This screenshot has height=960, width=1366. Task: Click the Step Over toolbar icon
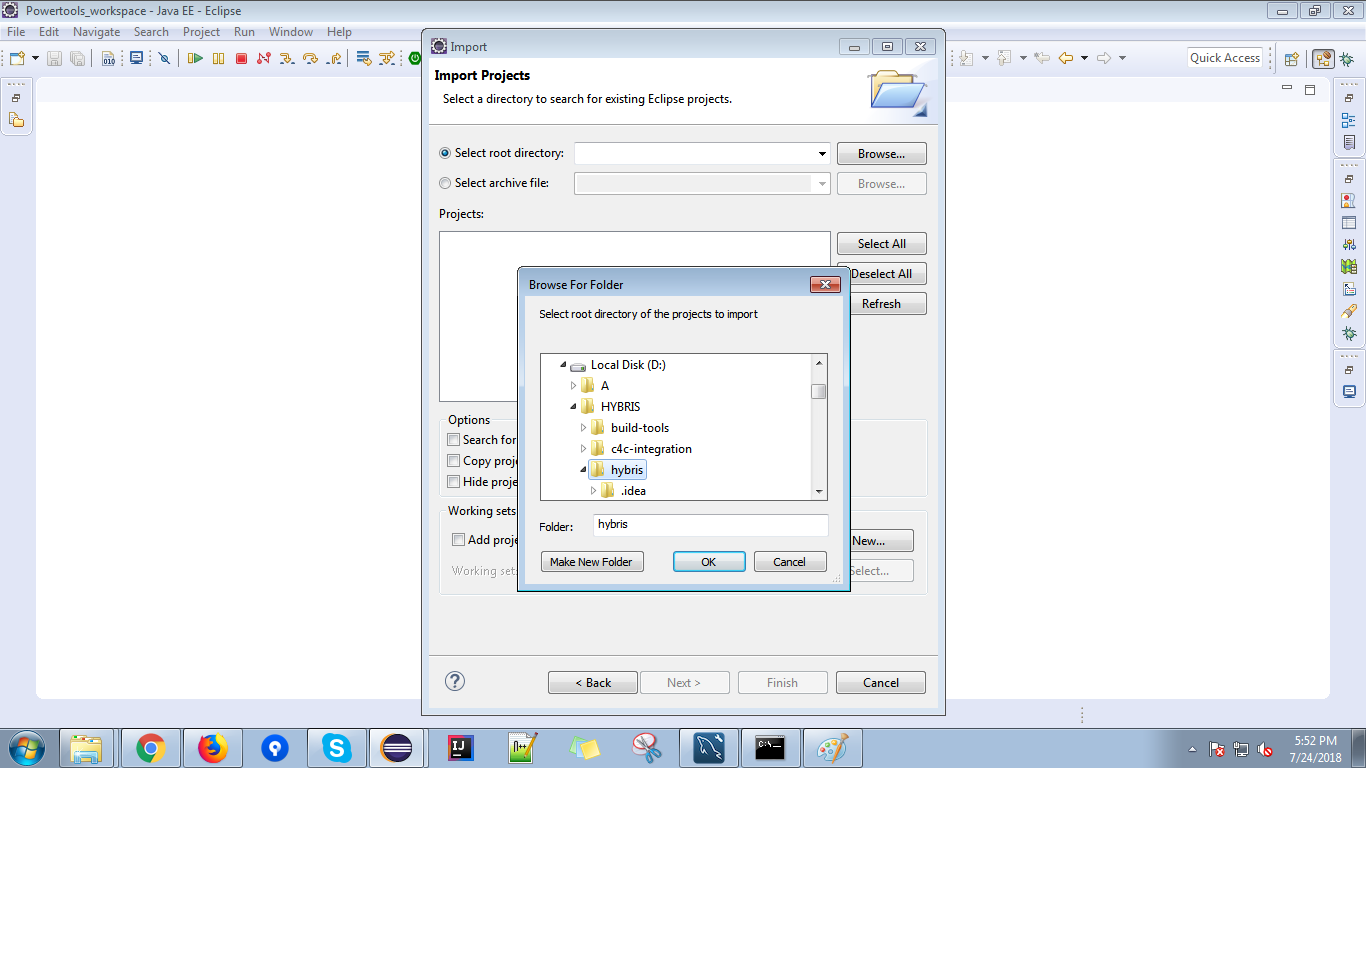point(312,58)
